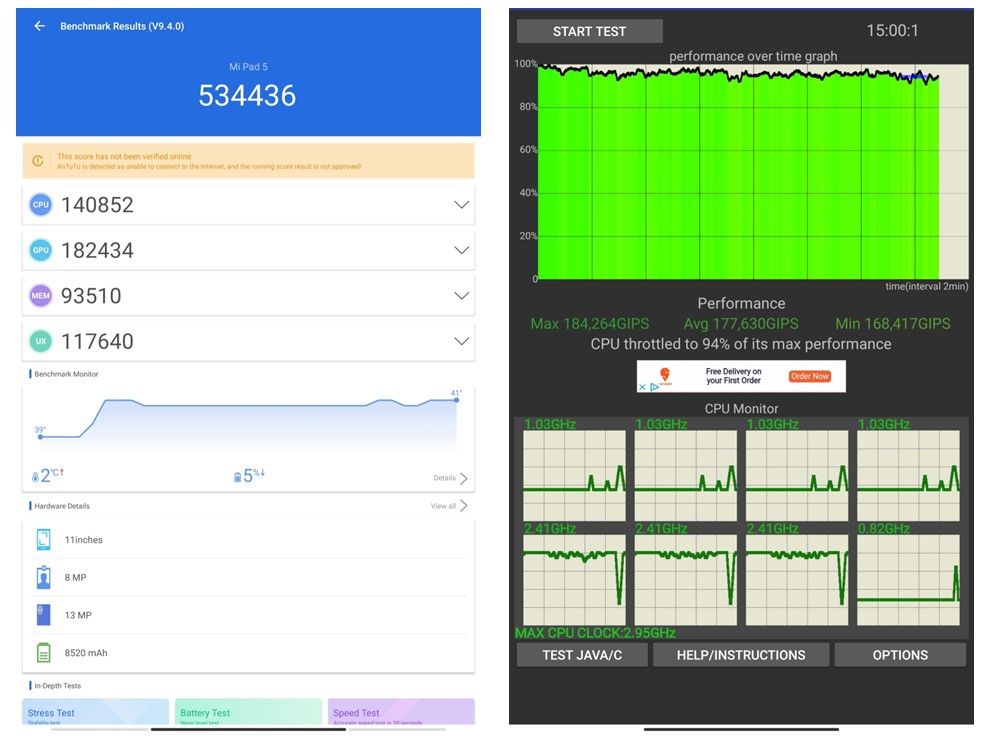Click the UX badge icon
Image resolution: width=990 pixels, height=743 pixels.
pos(40,341)
